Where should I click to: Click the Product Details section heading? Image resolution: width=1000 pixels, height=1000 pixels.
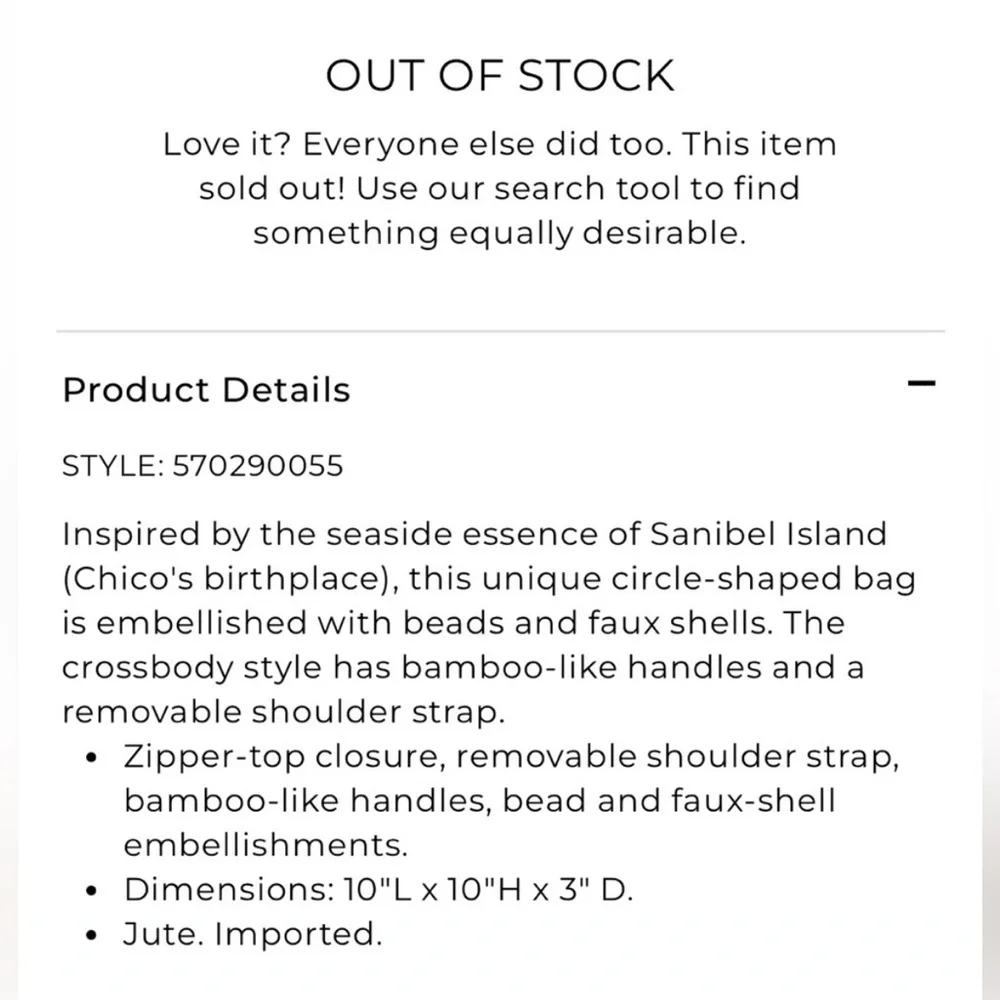(x=206, y=390)
